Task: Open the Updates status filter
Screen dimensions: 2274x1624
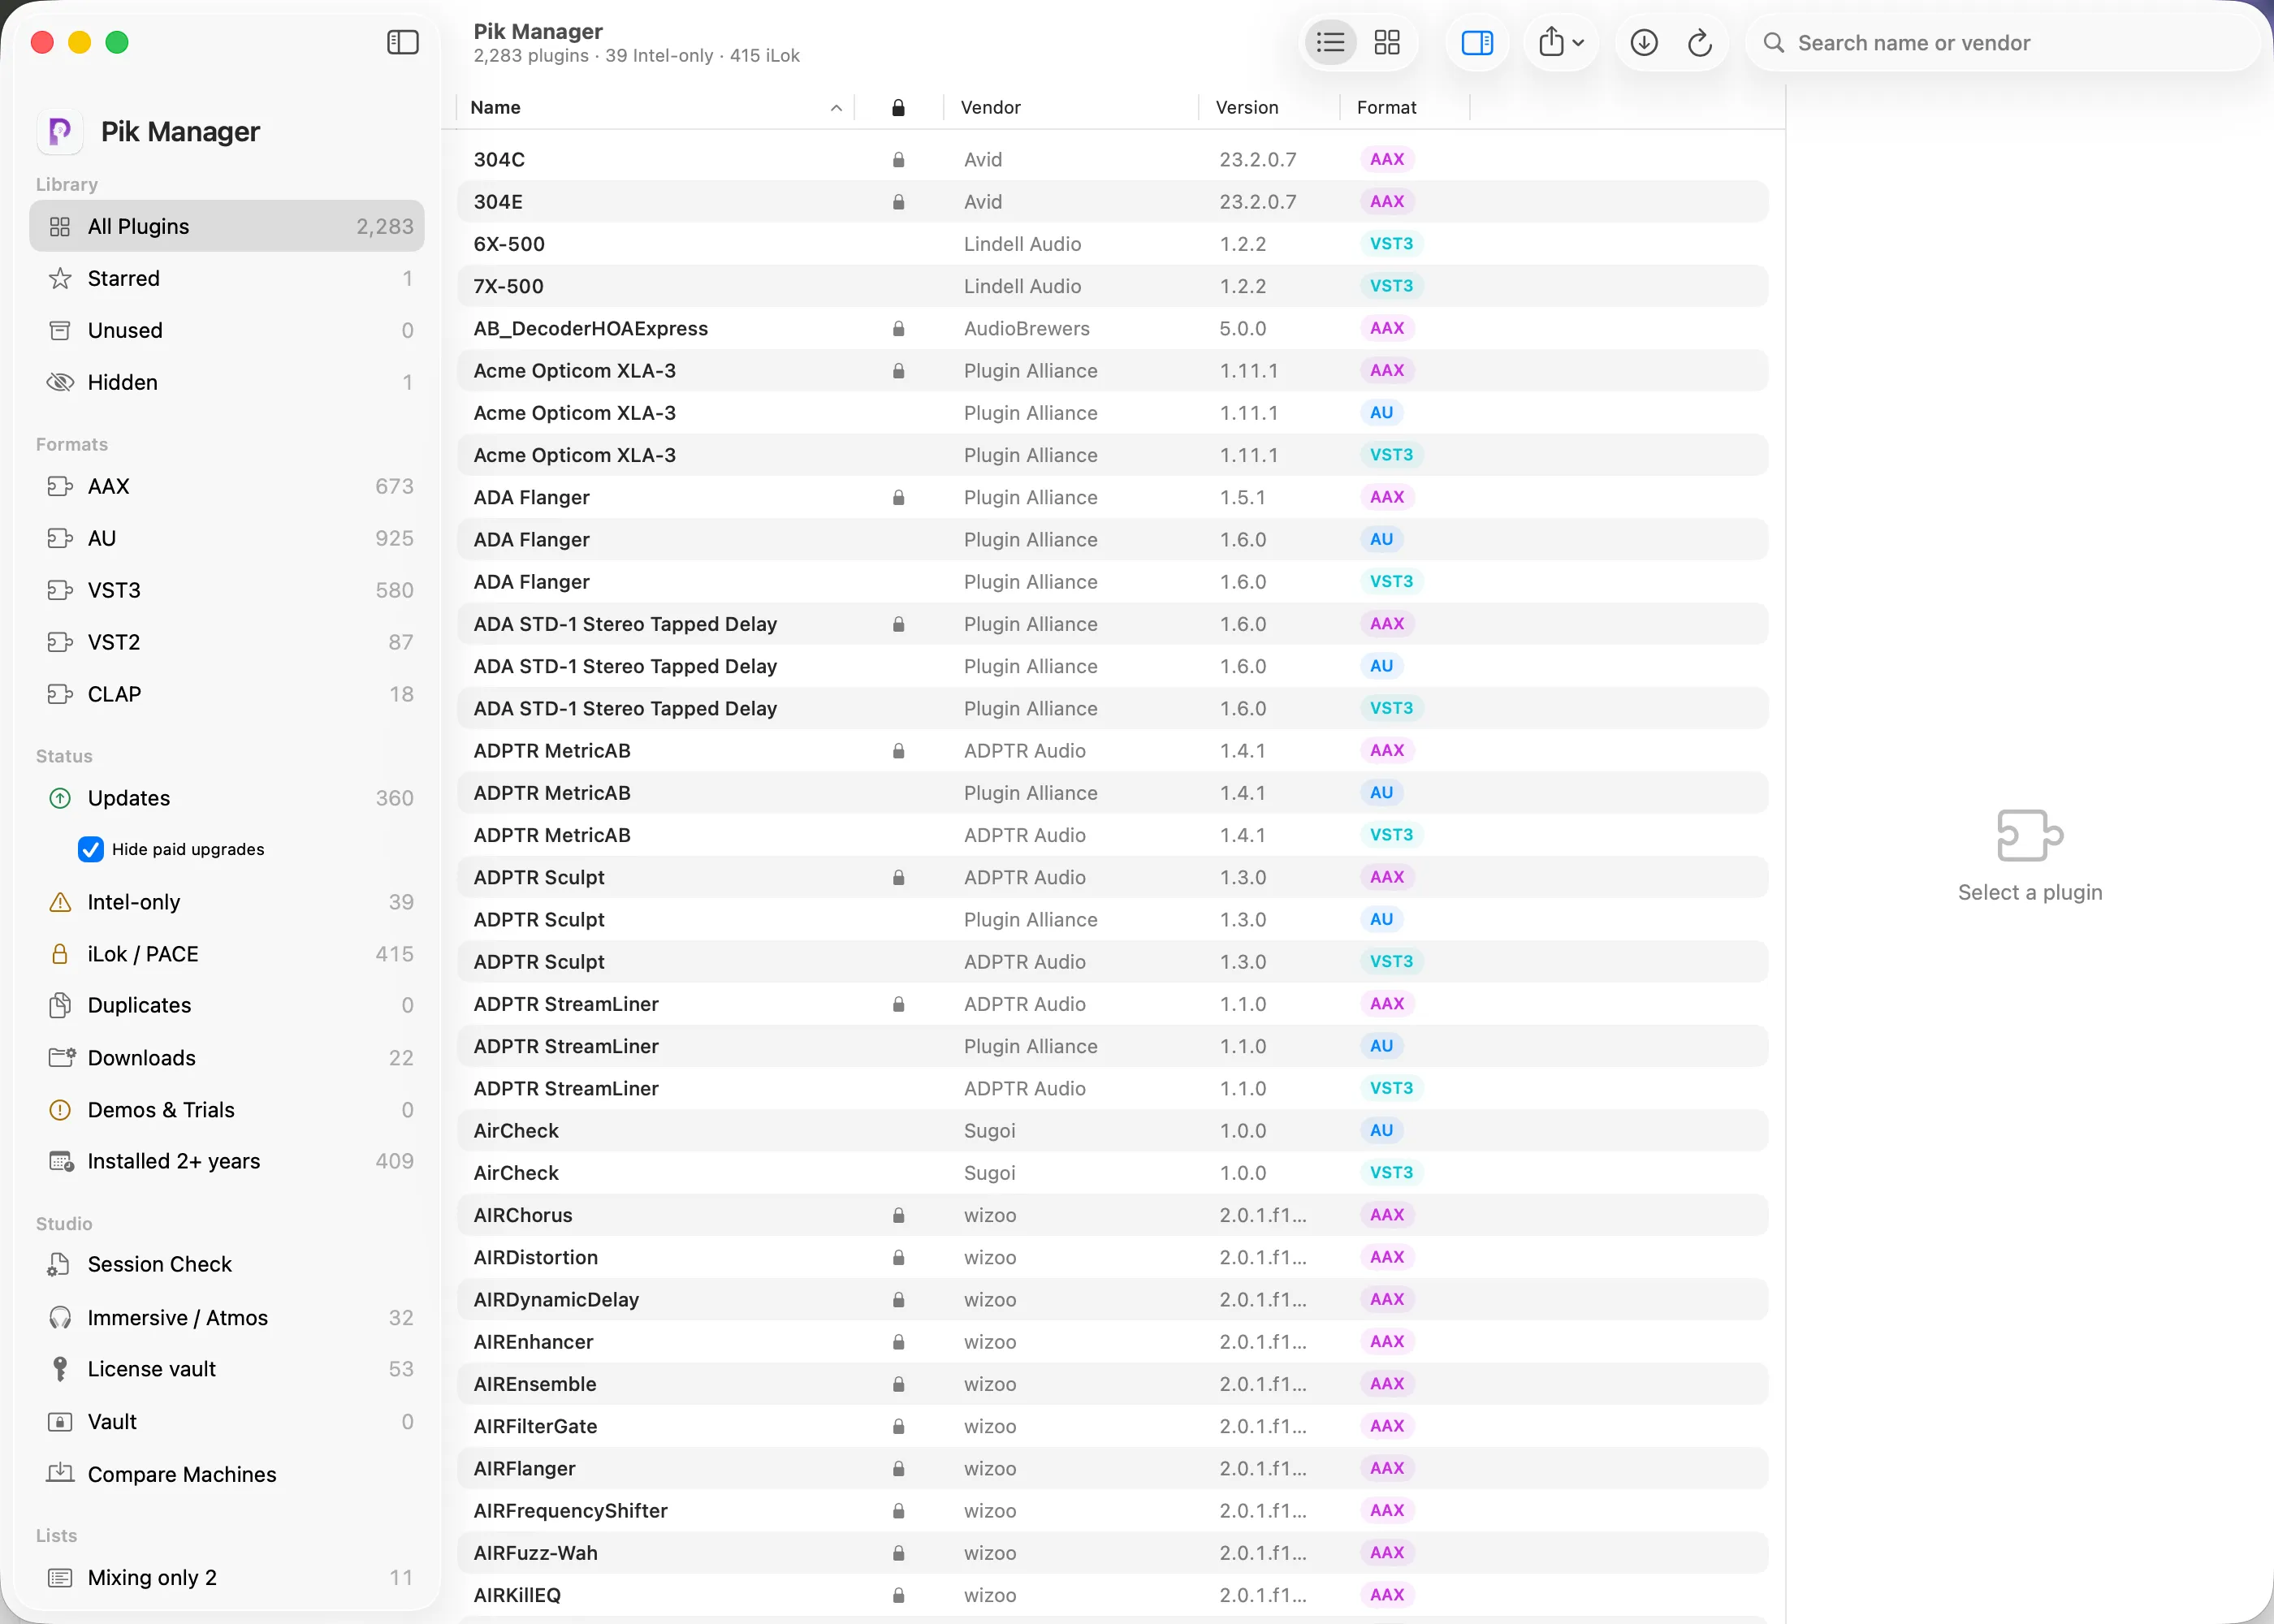Action: click(227, 798)
